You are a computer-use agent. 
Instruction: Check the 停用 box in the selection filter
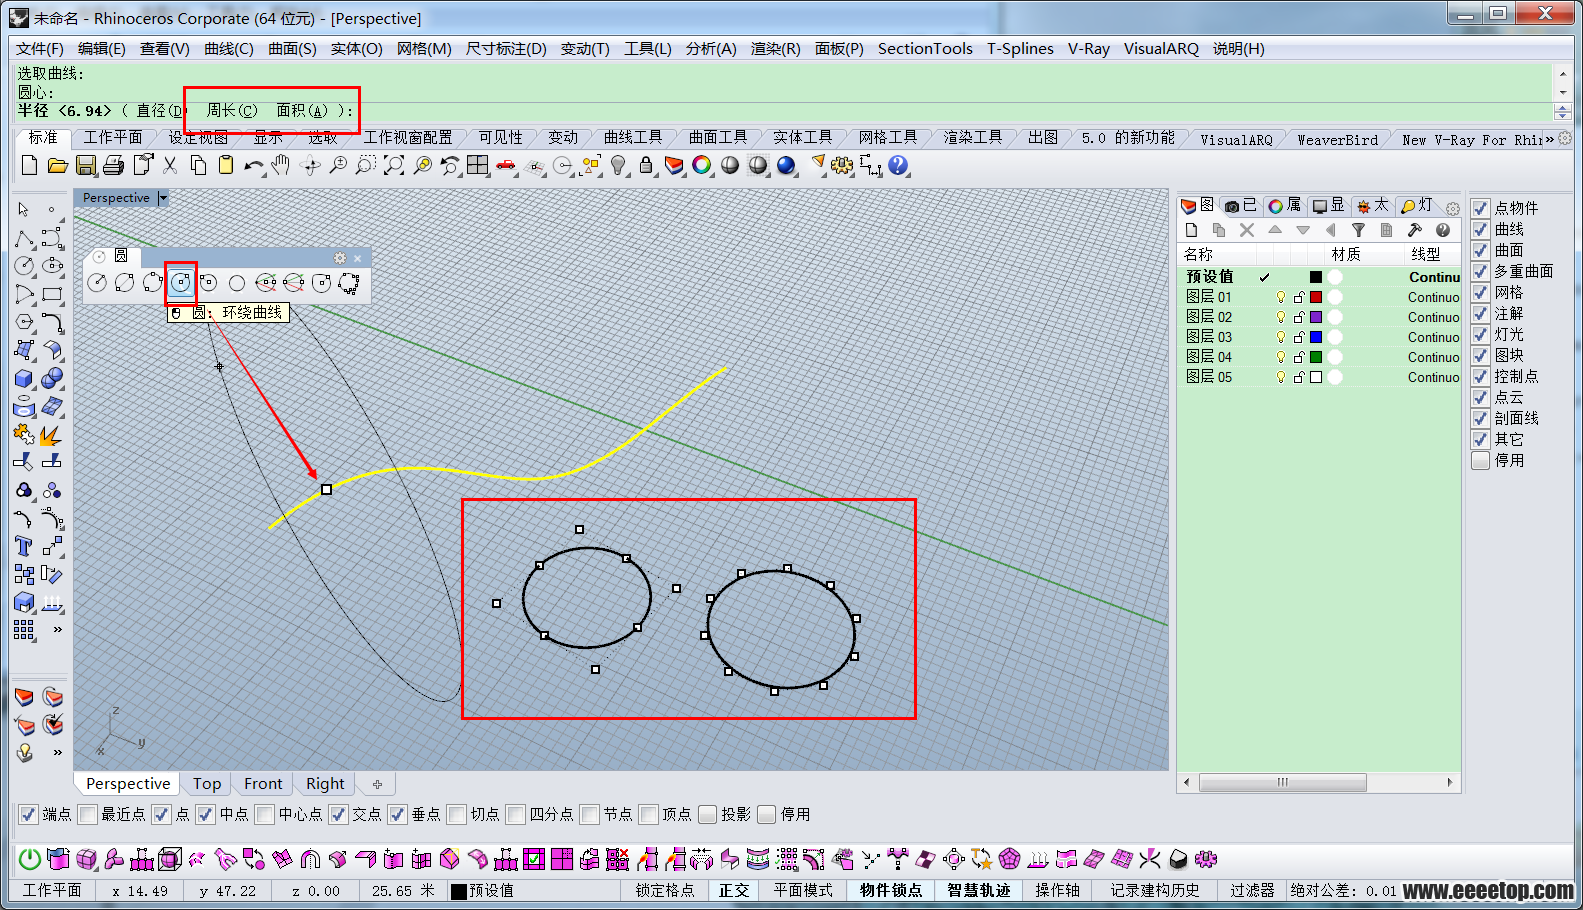(x=1481, y=460)
